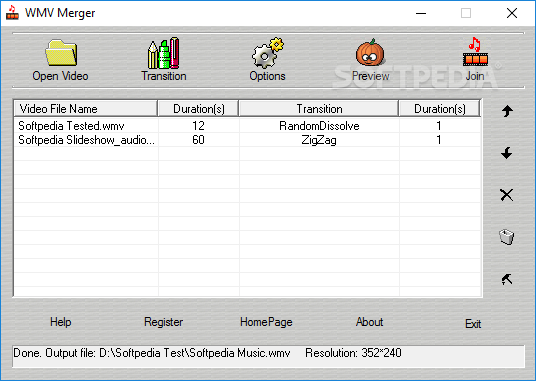The image size is (536, 381).
Task: Click the duration value 12
Action: (198, 126)
